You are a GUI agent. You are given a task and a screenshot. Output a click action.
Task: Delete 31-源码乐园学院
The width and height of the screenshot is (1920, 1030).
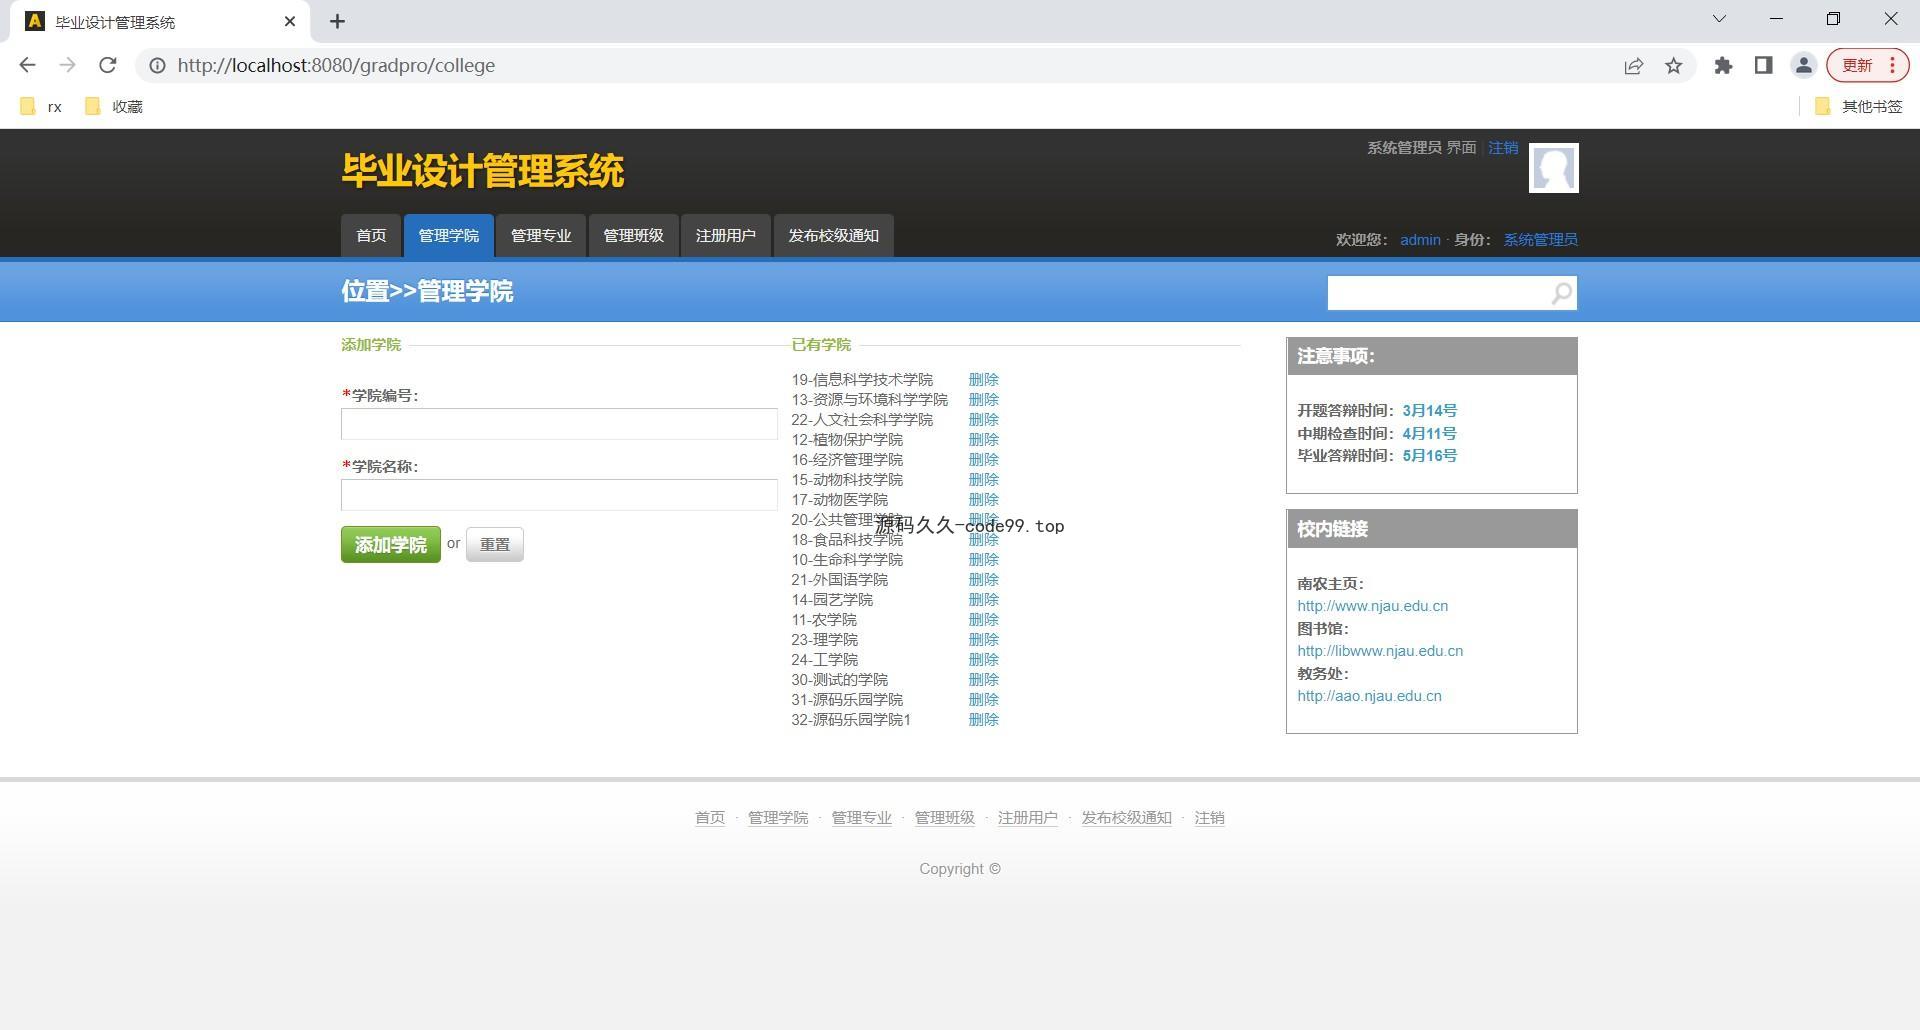[983, 700]
